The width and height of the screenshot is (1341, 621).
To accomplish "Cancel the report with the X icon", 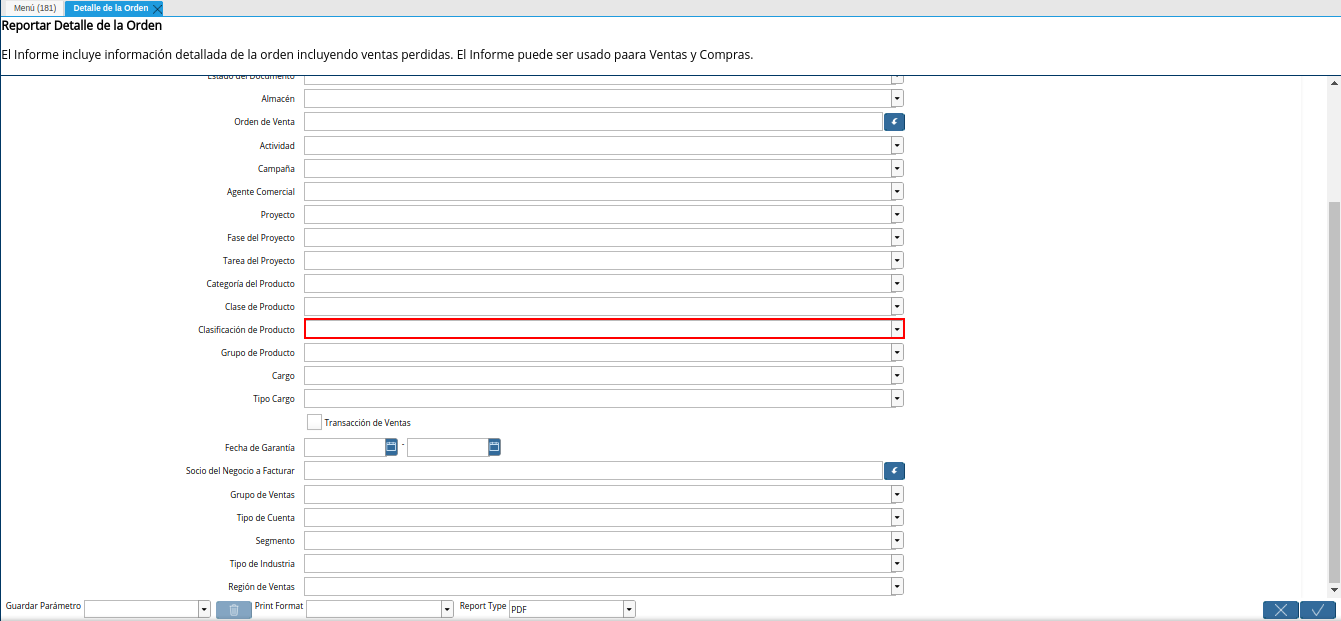I will 1280,610.
